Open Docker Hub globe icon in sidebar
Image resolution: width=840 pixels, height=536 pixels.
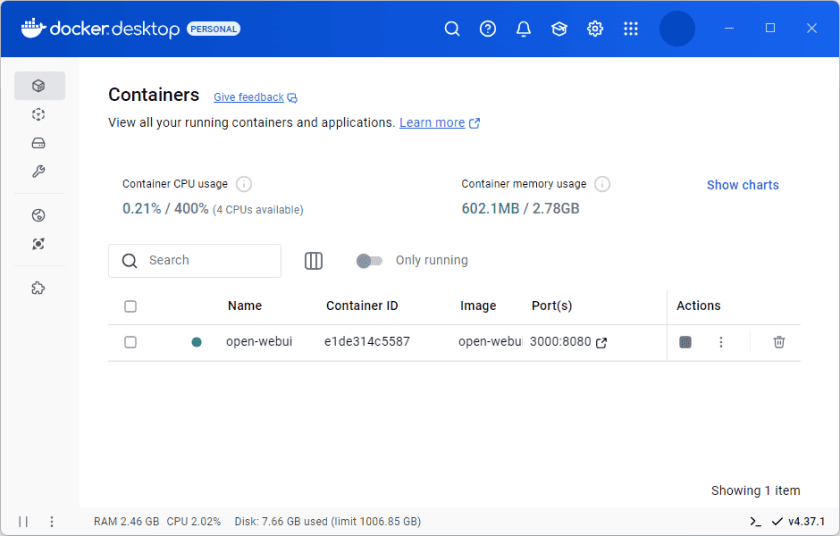[x=39, y=215]
